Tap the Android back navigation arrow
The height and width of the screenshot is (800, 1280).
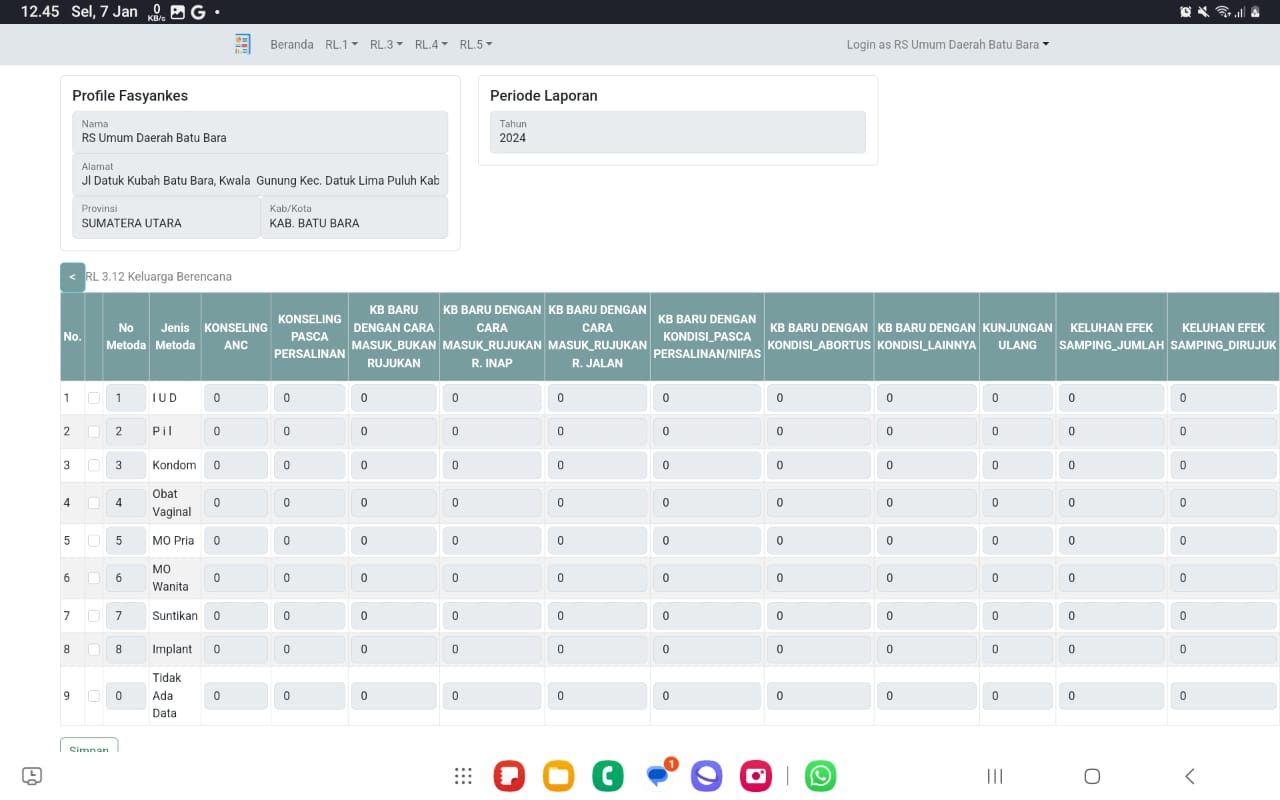tap(1189, 776)
